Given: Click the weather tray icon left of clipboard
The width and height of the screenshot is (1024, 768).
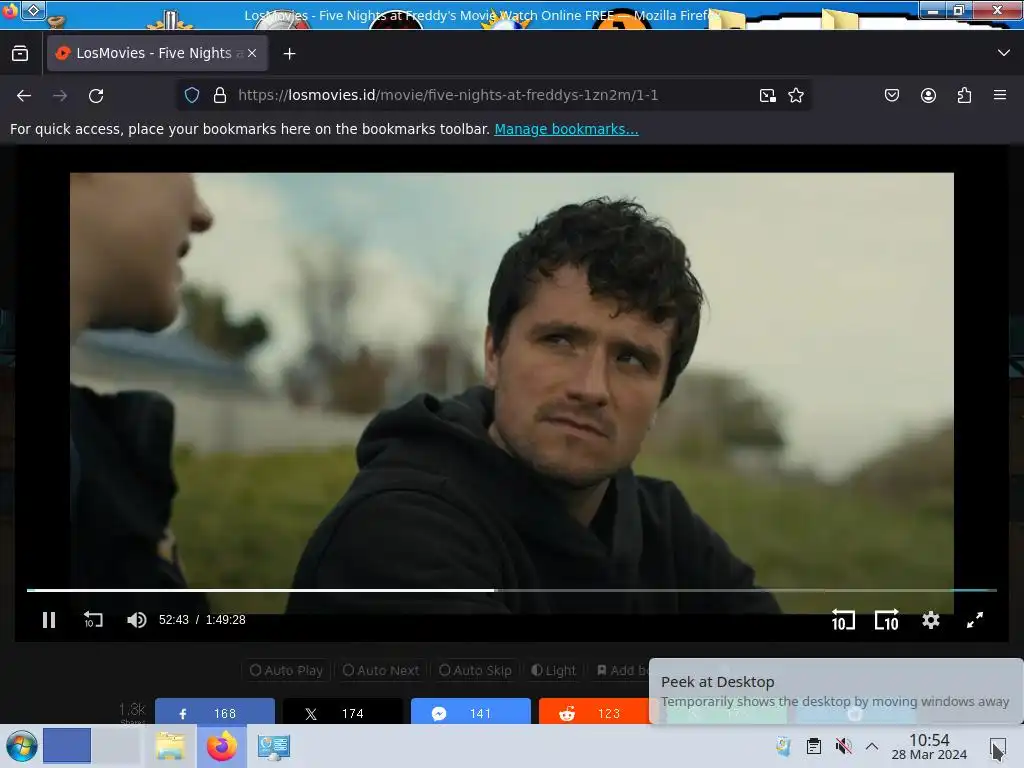Looking at the screenshot, I should pyautogui.click(x=783, y=746).
